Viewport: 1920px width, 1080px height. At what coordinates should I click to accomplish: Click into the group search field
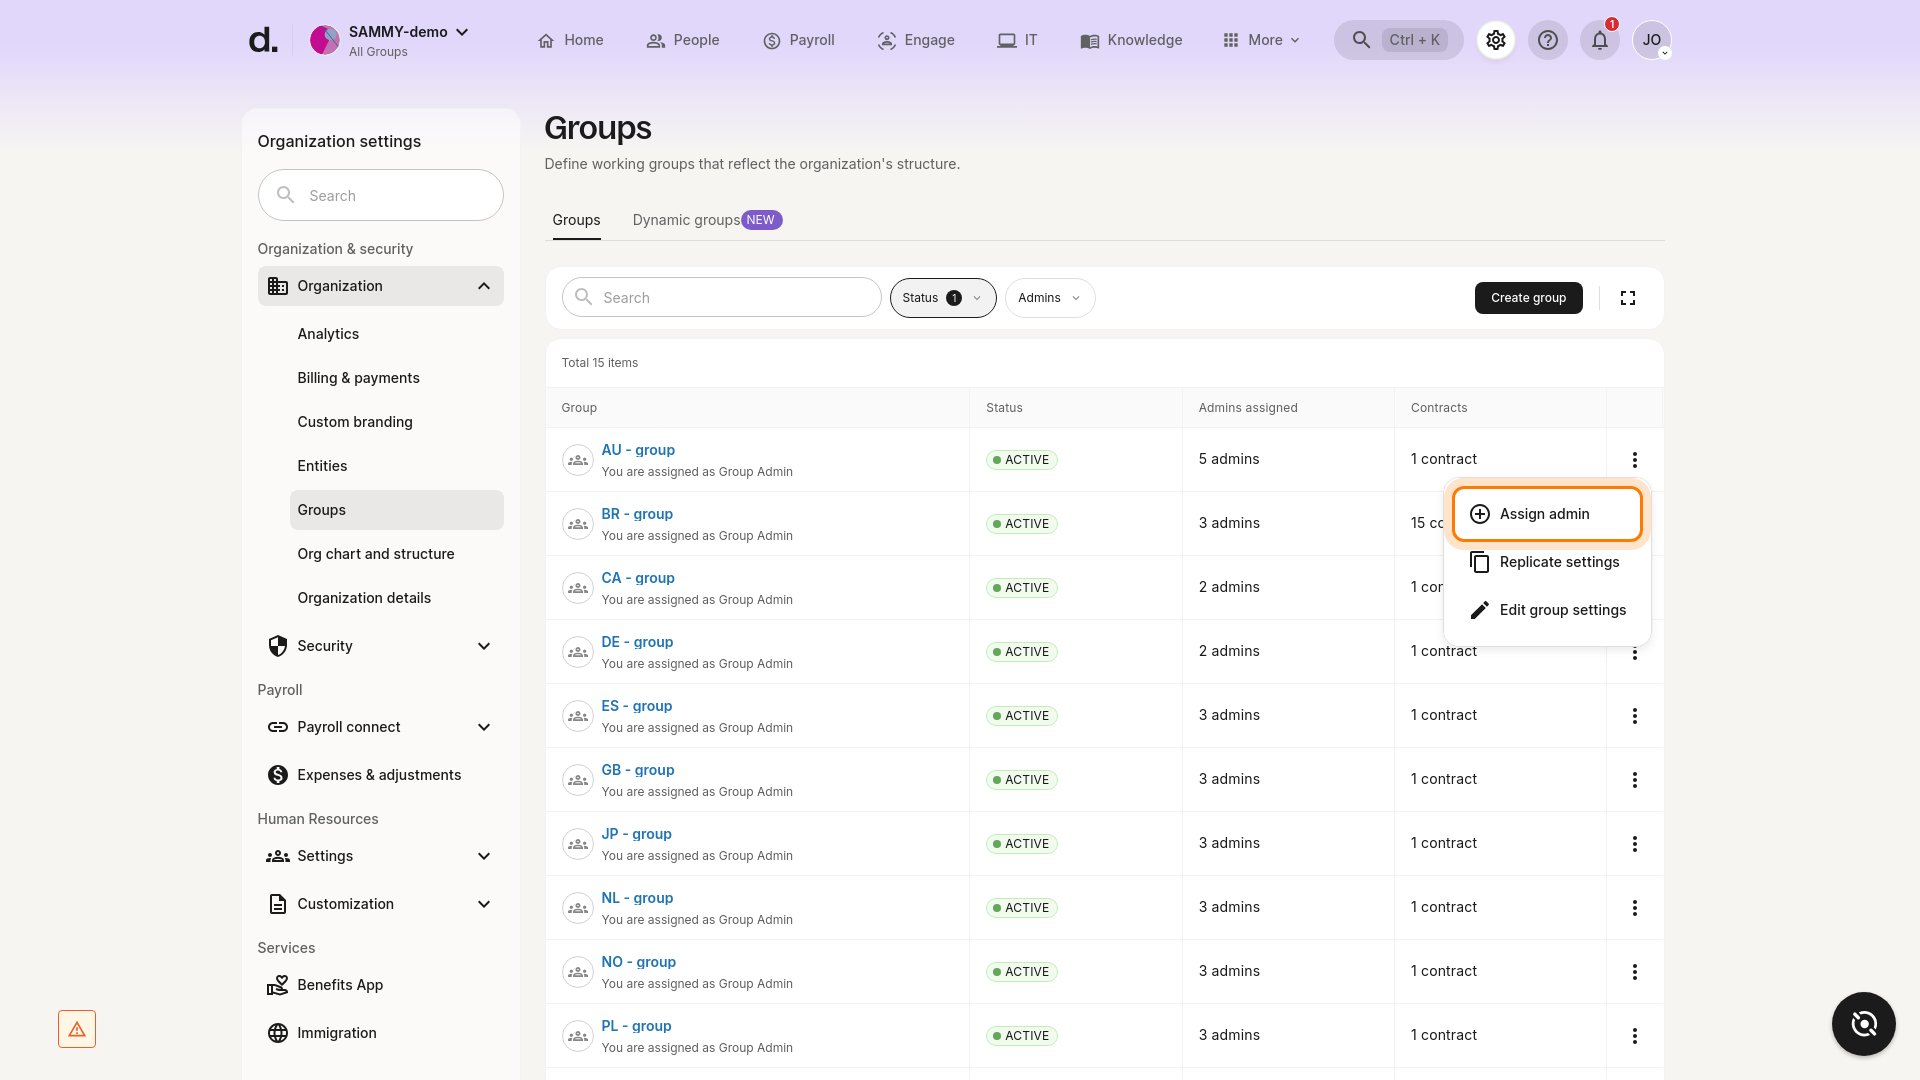(x=722, y=297)
